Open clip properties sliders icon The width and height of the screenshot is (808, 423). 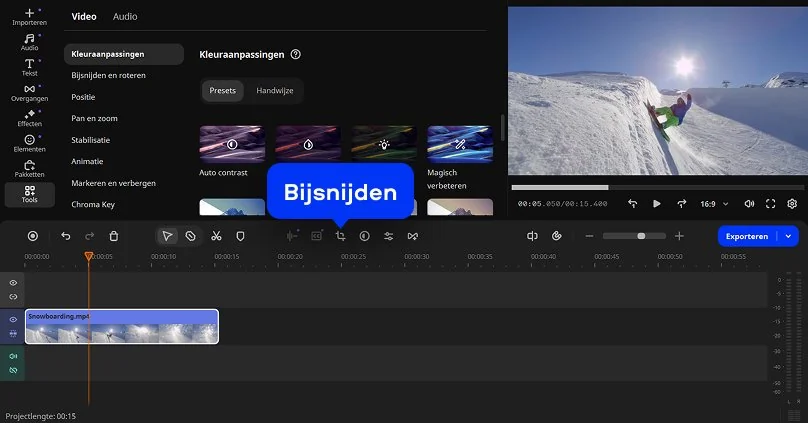(389, 236)
